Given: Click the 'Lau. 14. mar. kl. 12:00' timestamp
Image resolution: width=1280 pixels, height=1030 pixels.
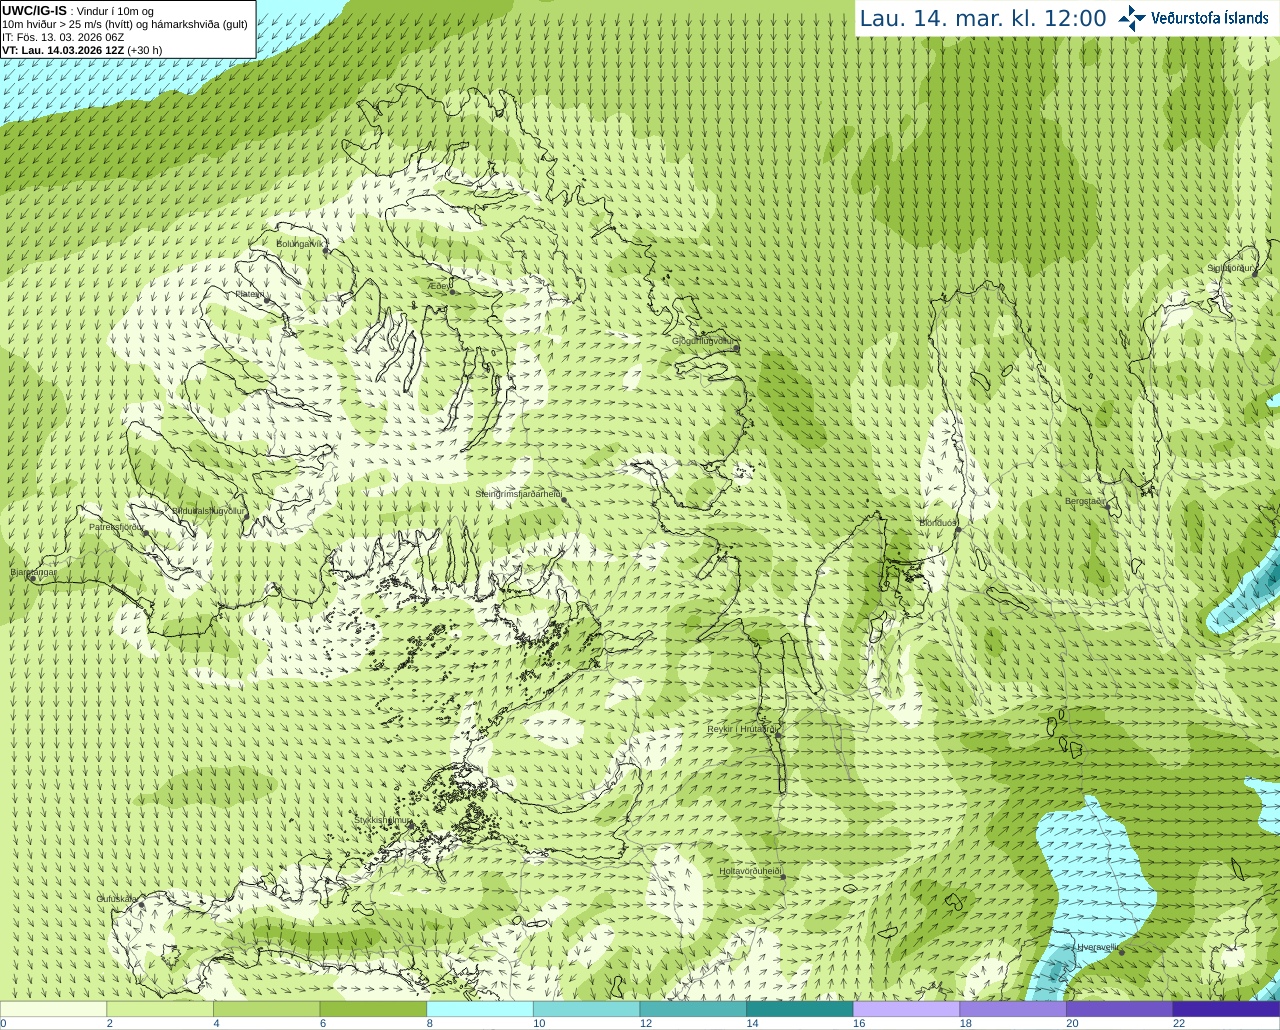Looking at the screenshot, I should pyautogui.click(x=983, y=19).
